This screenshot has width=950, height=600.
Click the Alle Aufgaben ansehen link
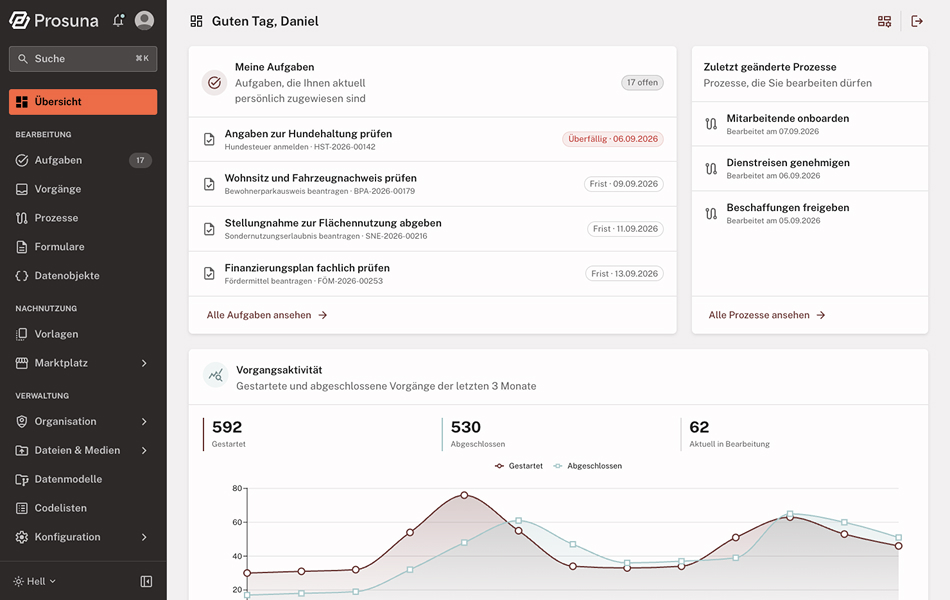(267, 315)
